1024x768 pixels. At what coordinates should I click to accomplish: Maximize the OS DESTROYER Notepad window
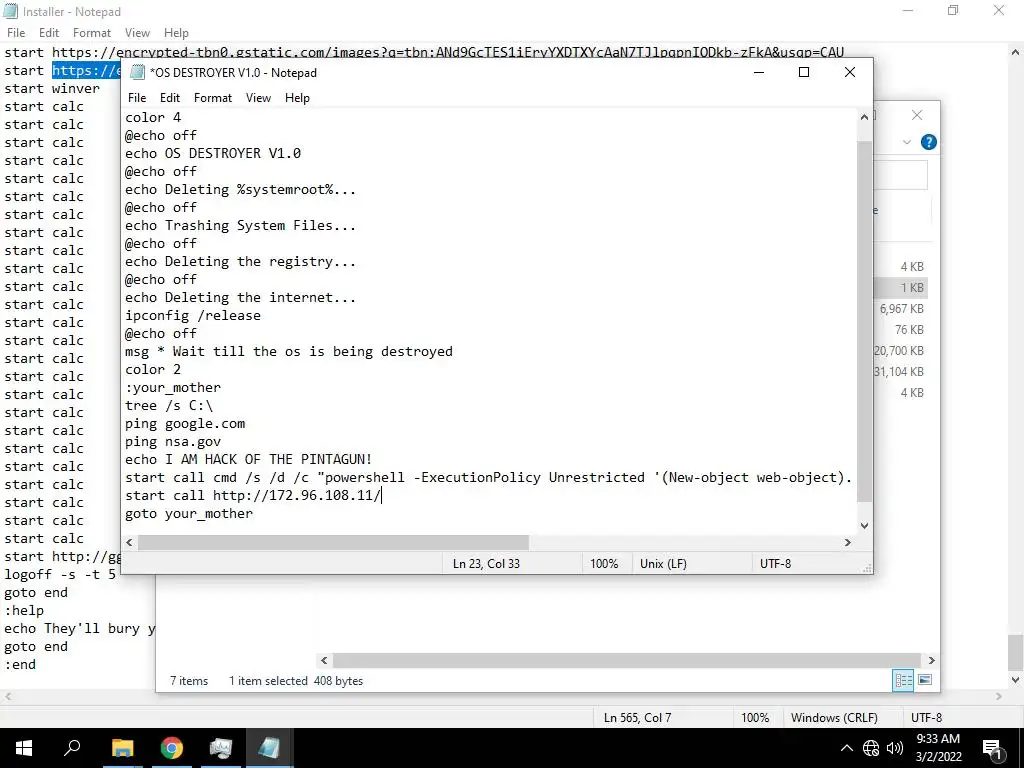[x=804, y=72]
